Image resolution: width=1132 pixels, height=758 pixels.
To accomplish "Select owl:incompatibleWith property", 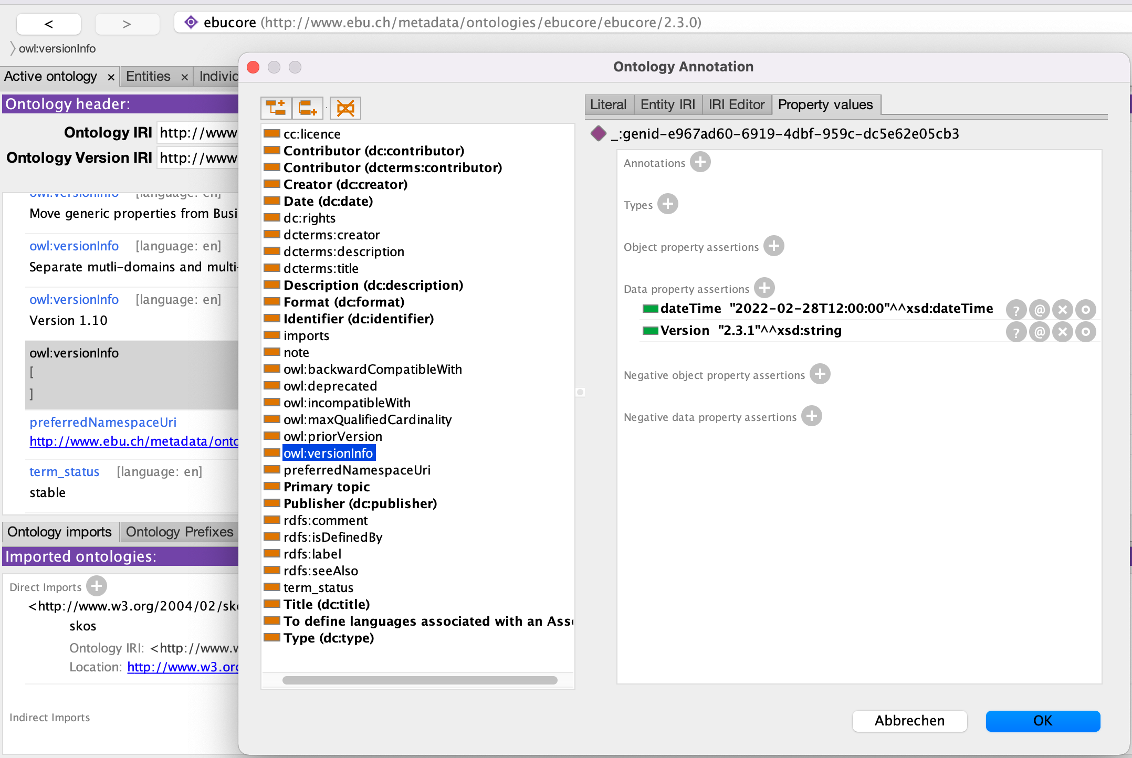I will (x=347, y=403).
